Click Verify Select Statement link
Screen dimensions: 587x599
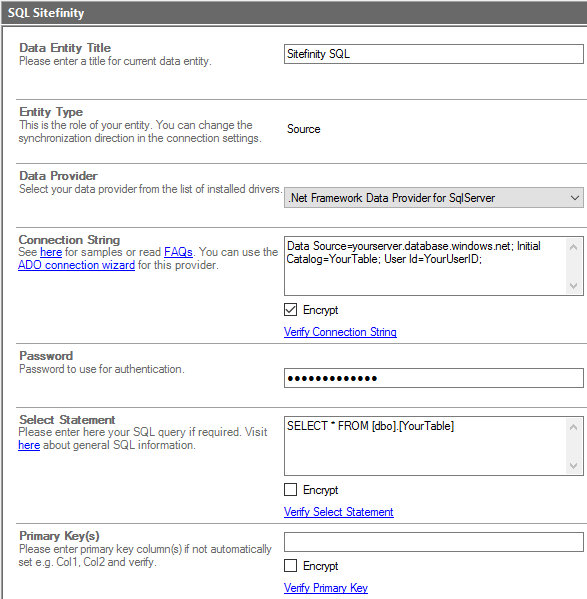pyautogui.click(x=339, y=512)
